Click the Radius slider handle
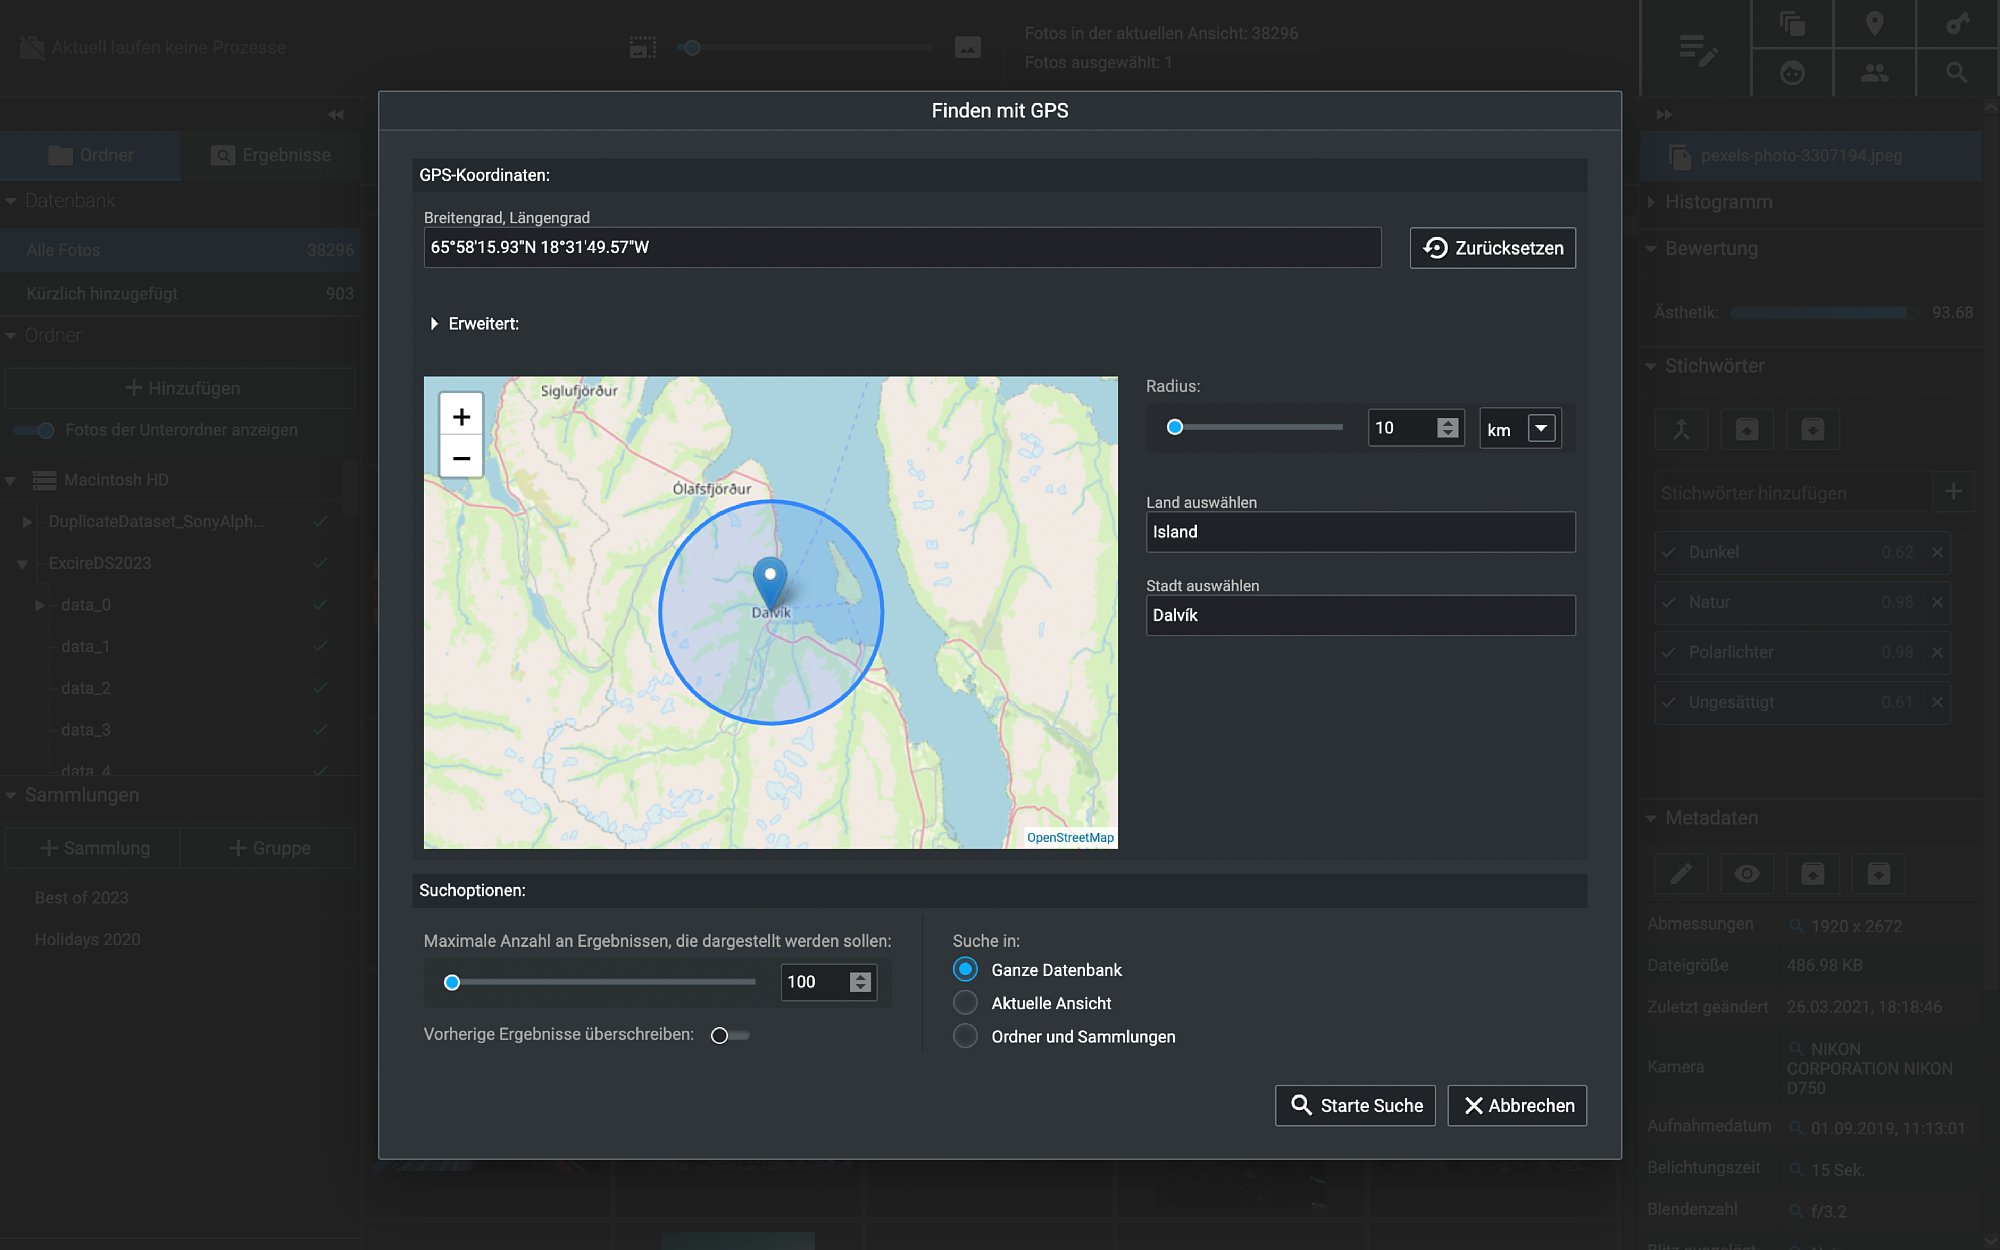Image resolution: width=2000 pixels, height=1250 pixels. point(1175,427)
